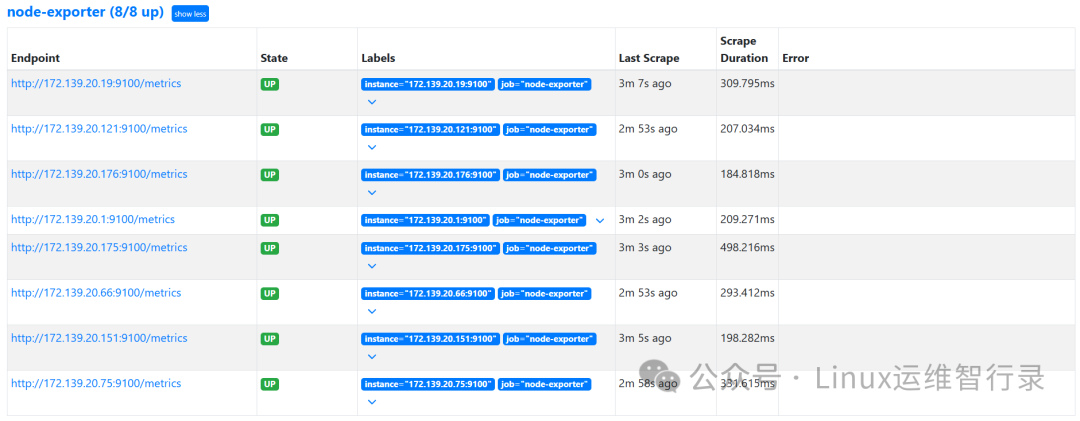1080x421 pixels.
Task: Open the 172.139.20.75:9100 metrics endpoint link
Action: 96,384
